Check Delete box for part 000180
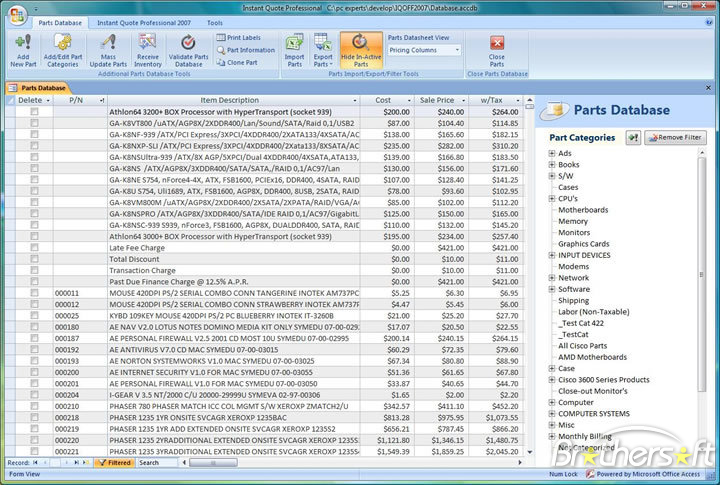The image size is (720, 485). point(34,327)
